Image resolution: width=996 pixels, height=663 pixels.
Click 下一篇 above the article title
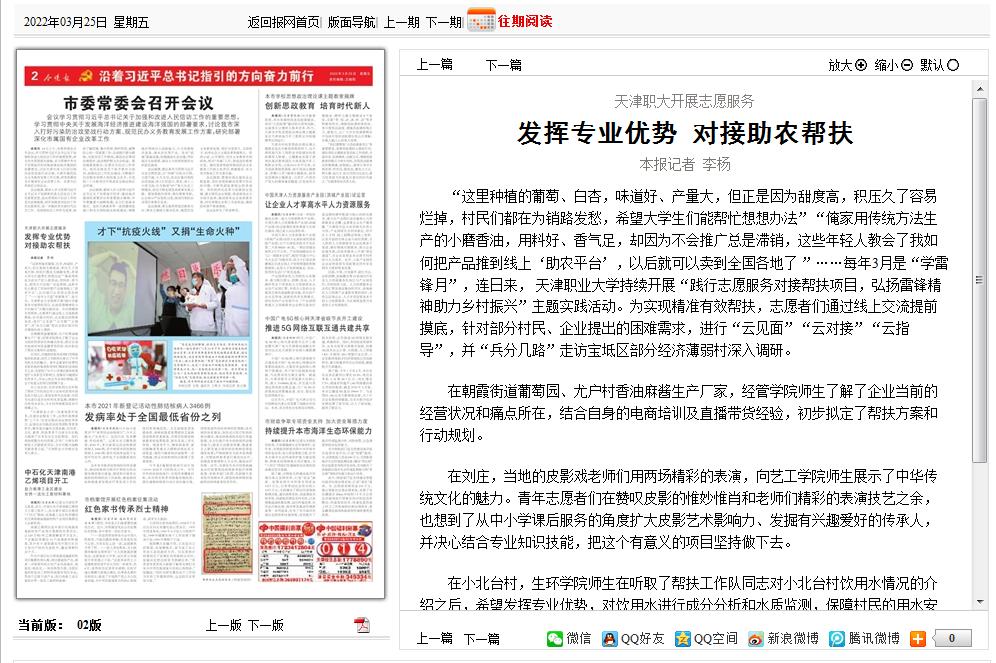click(x=503, y=65)
